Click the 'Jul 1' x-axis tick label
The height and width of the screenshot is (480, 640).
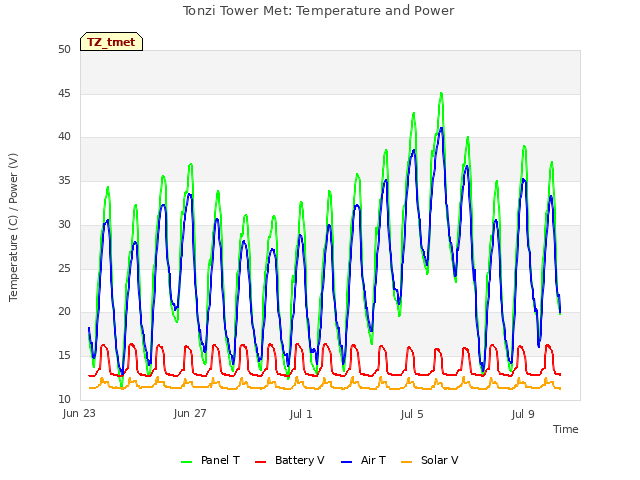pos(301,414)
